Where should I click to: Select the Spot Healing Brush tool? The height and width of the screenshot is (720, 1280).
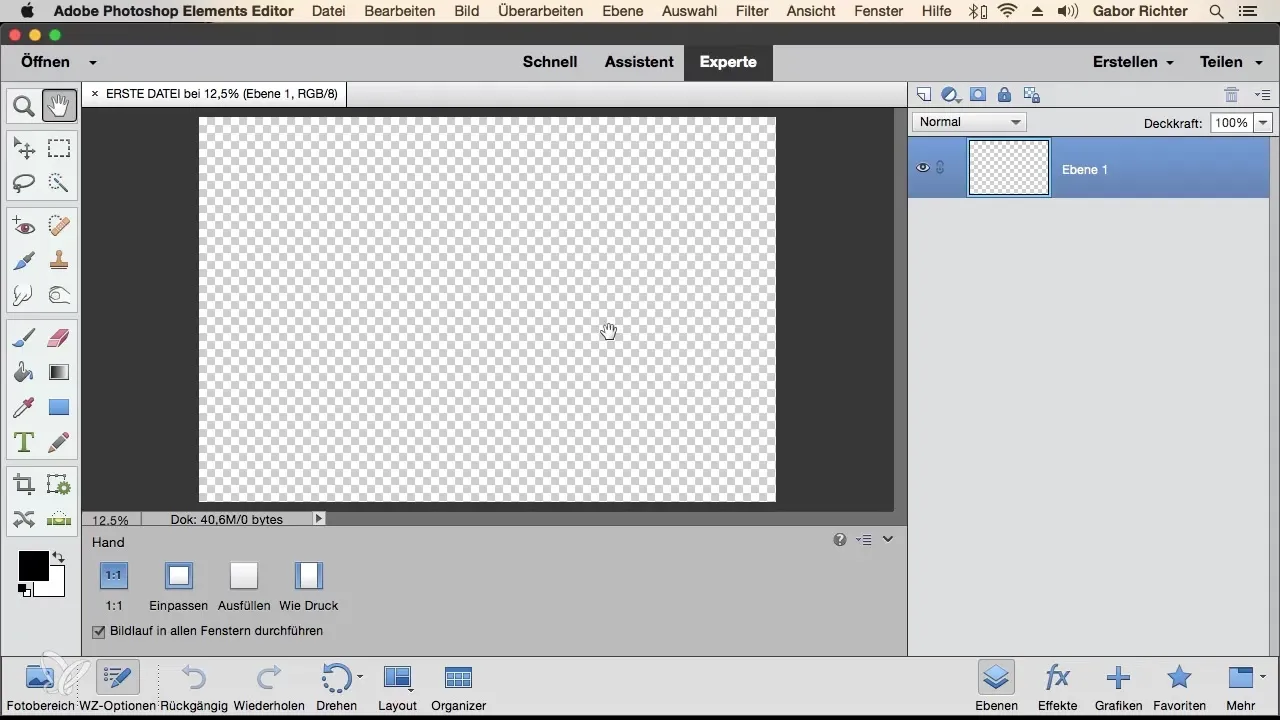tap(59, 227)
